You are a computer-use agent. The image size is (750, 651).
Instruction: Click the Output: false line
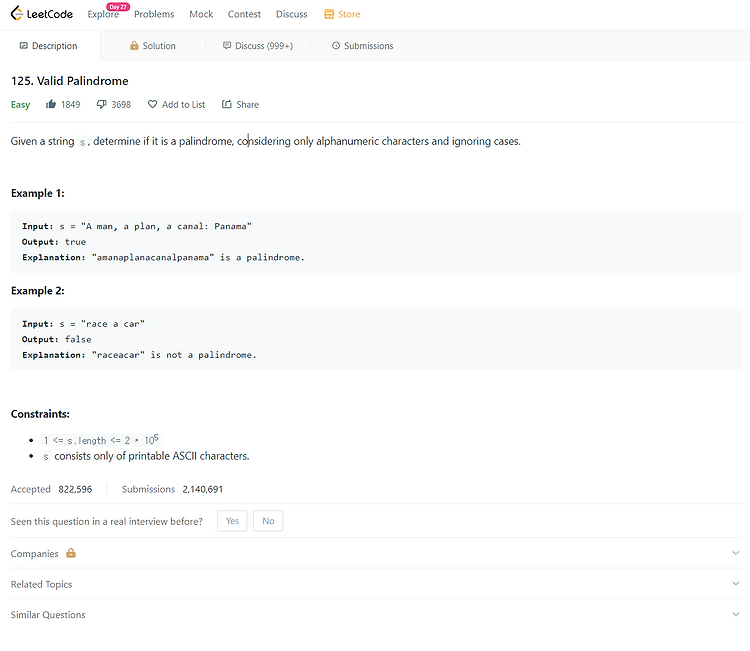56,339
